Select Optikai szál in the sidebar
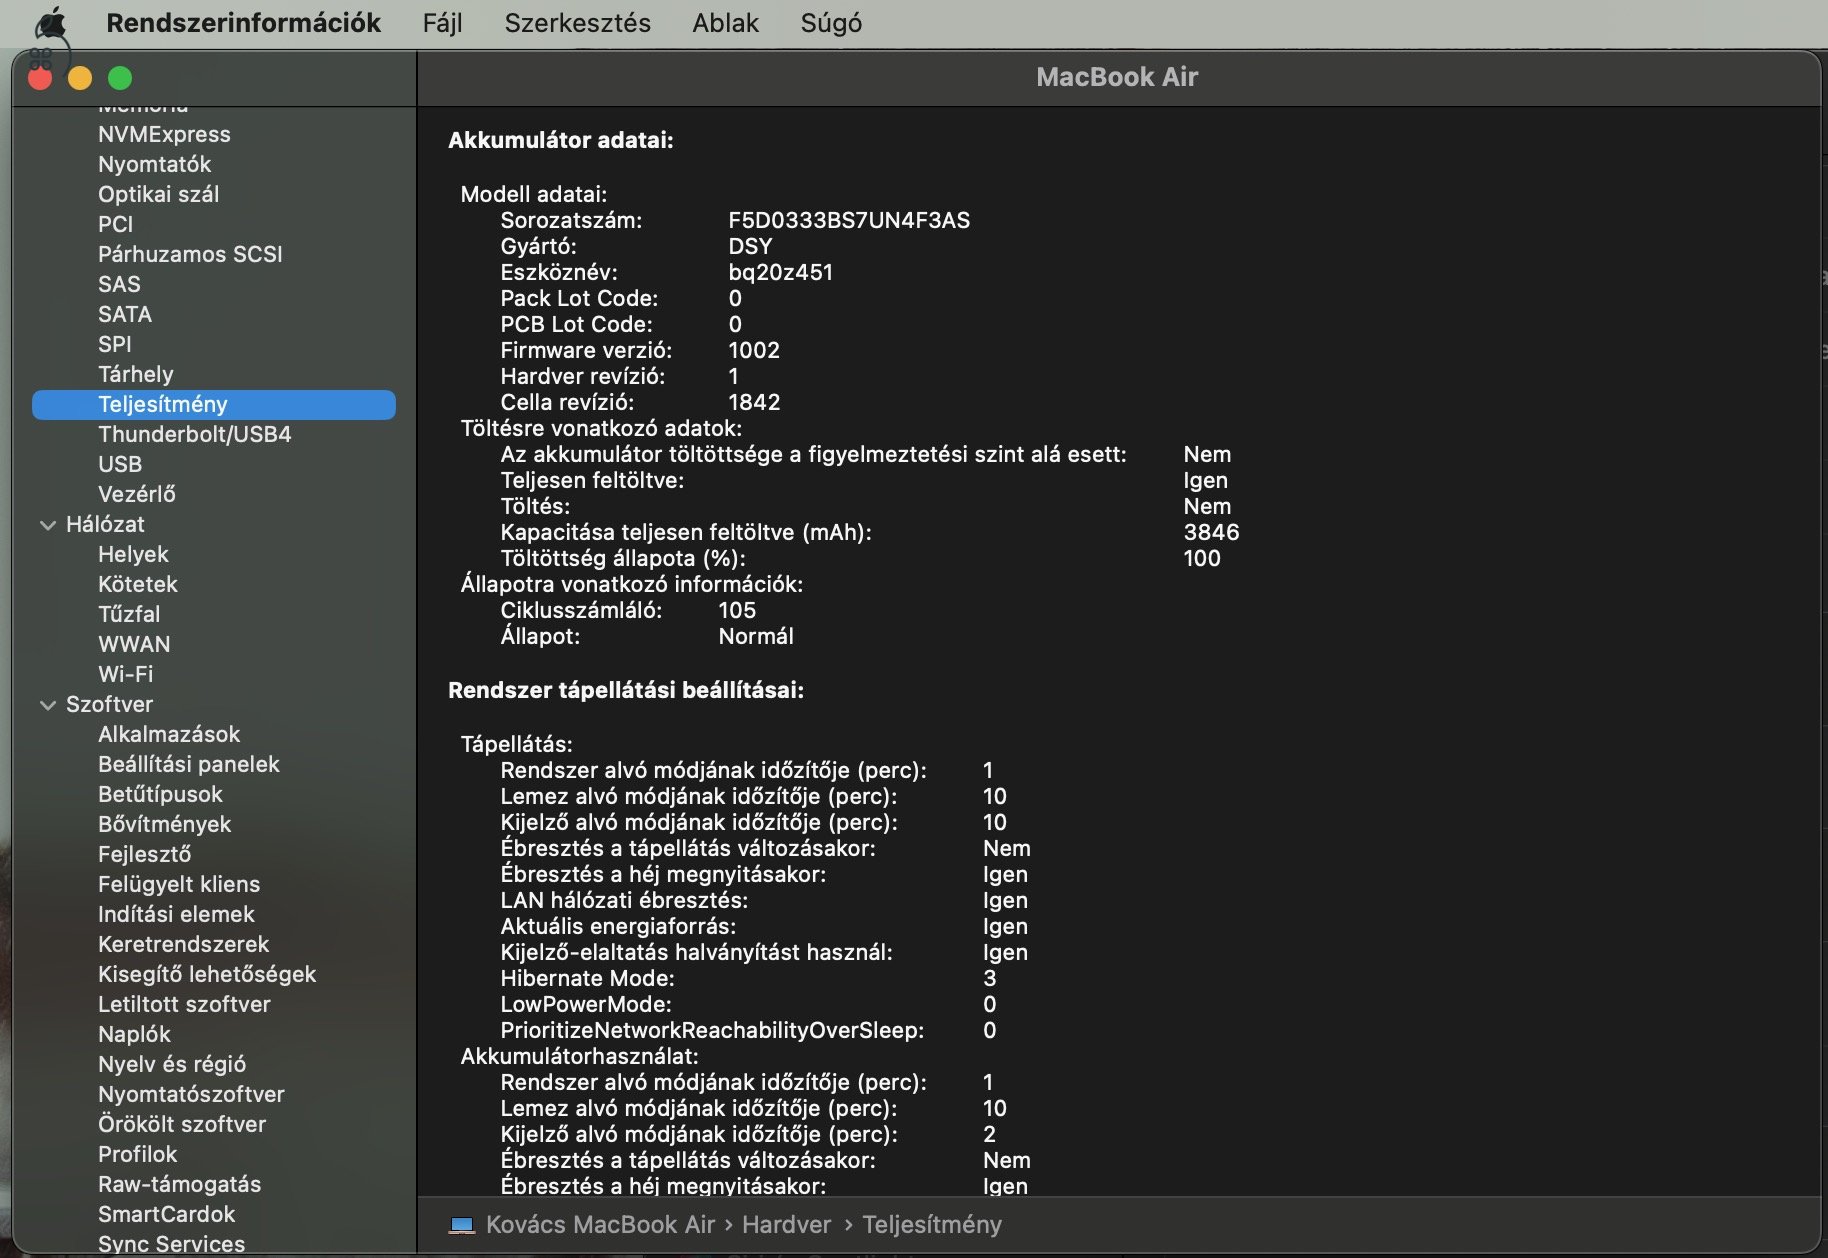The height and width of the screenshot is (1258, 1828). [x=158, y=194]
